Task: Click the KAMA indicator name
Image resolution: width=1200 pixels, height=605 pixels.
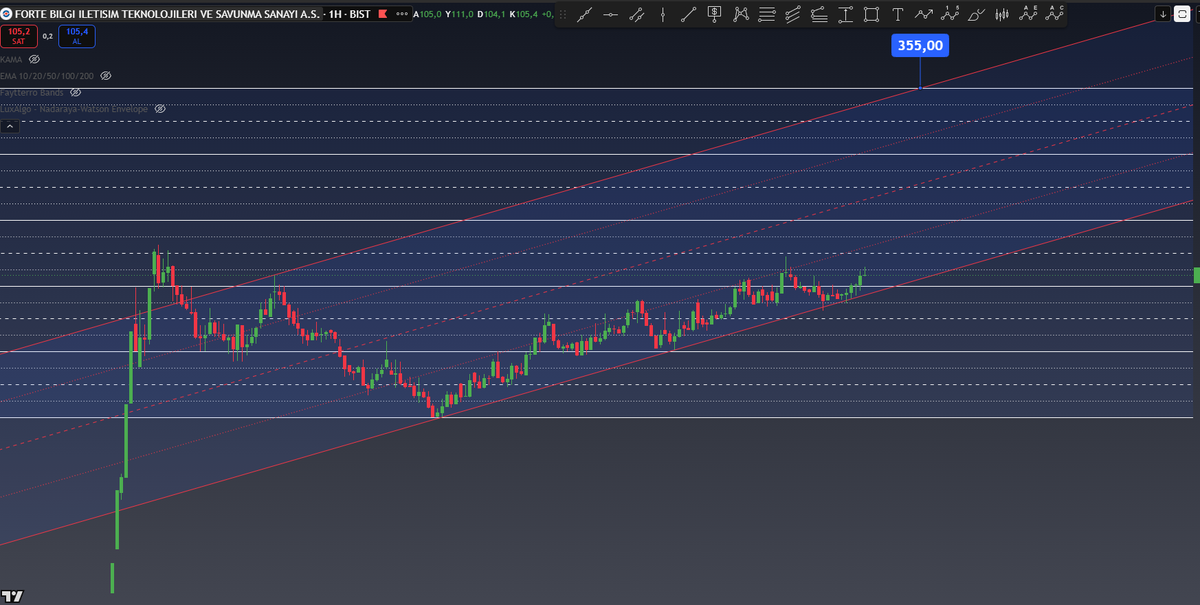Action: tap(13, 60)
